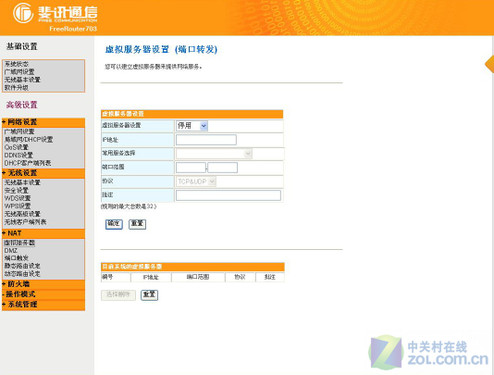Open 无线基本设置 under 无线设置
The image size is (494, 375).
(x=22, y=183)
